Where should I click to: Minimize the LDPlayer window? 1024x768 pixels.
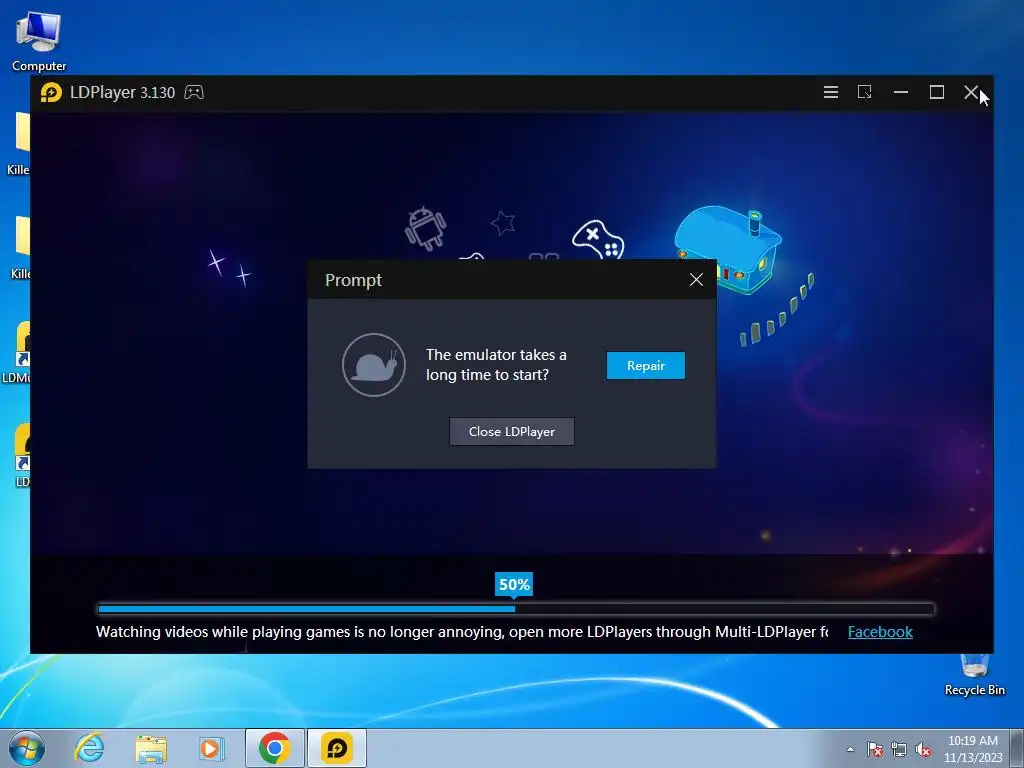901,92
